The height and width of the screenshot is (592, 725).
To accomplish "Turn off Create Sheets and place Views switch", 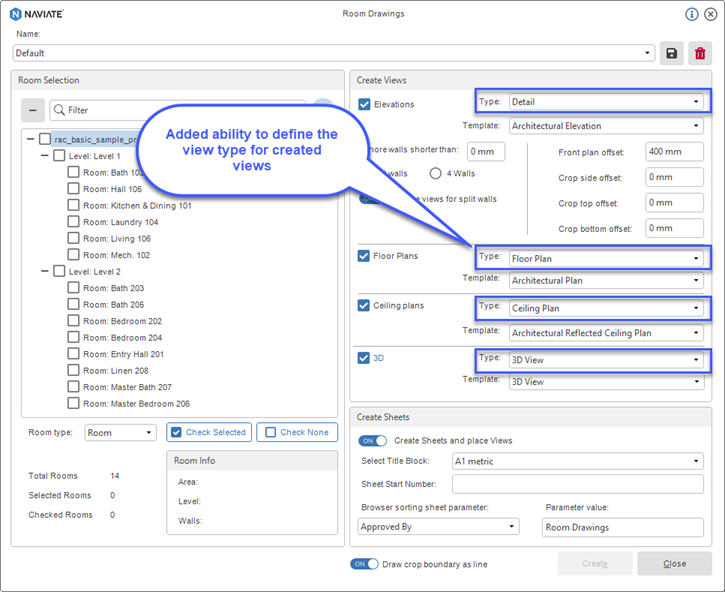I will (x=373, y=441).
